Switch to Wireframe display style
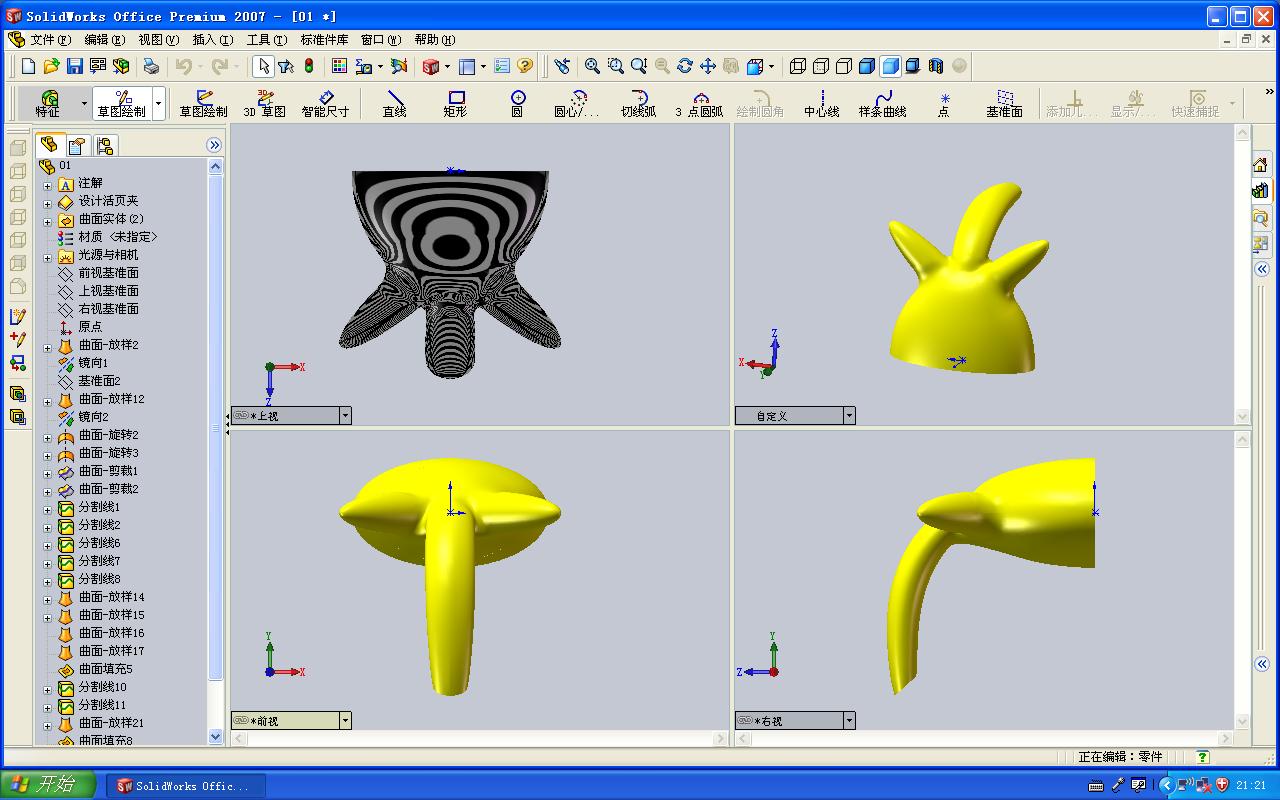Viewport: 1280px width, 800px height. 798,66
